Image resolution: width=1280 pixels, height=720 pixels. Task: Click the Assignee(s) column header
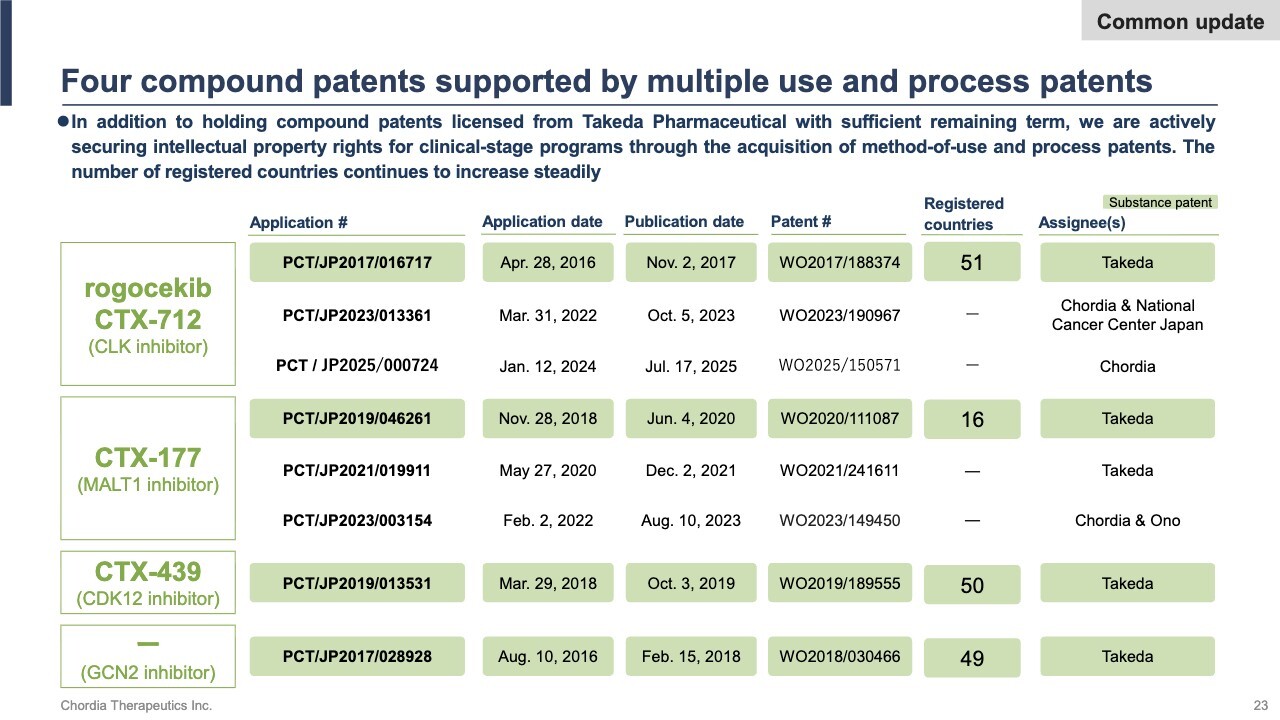[x=1082, y=222]
